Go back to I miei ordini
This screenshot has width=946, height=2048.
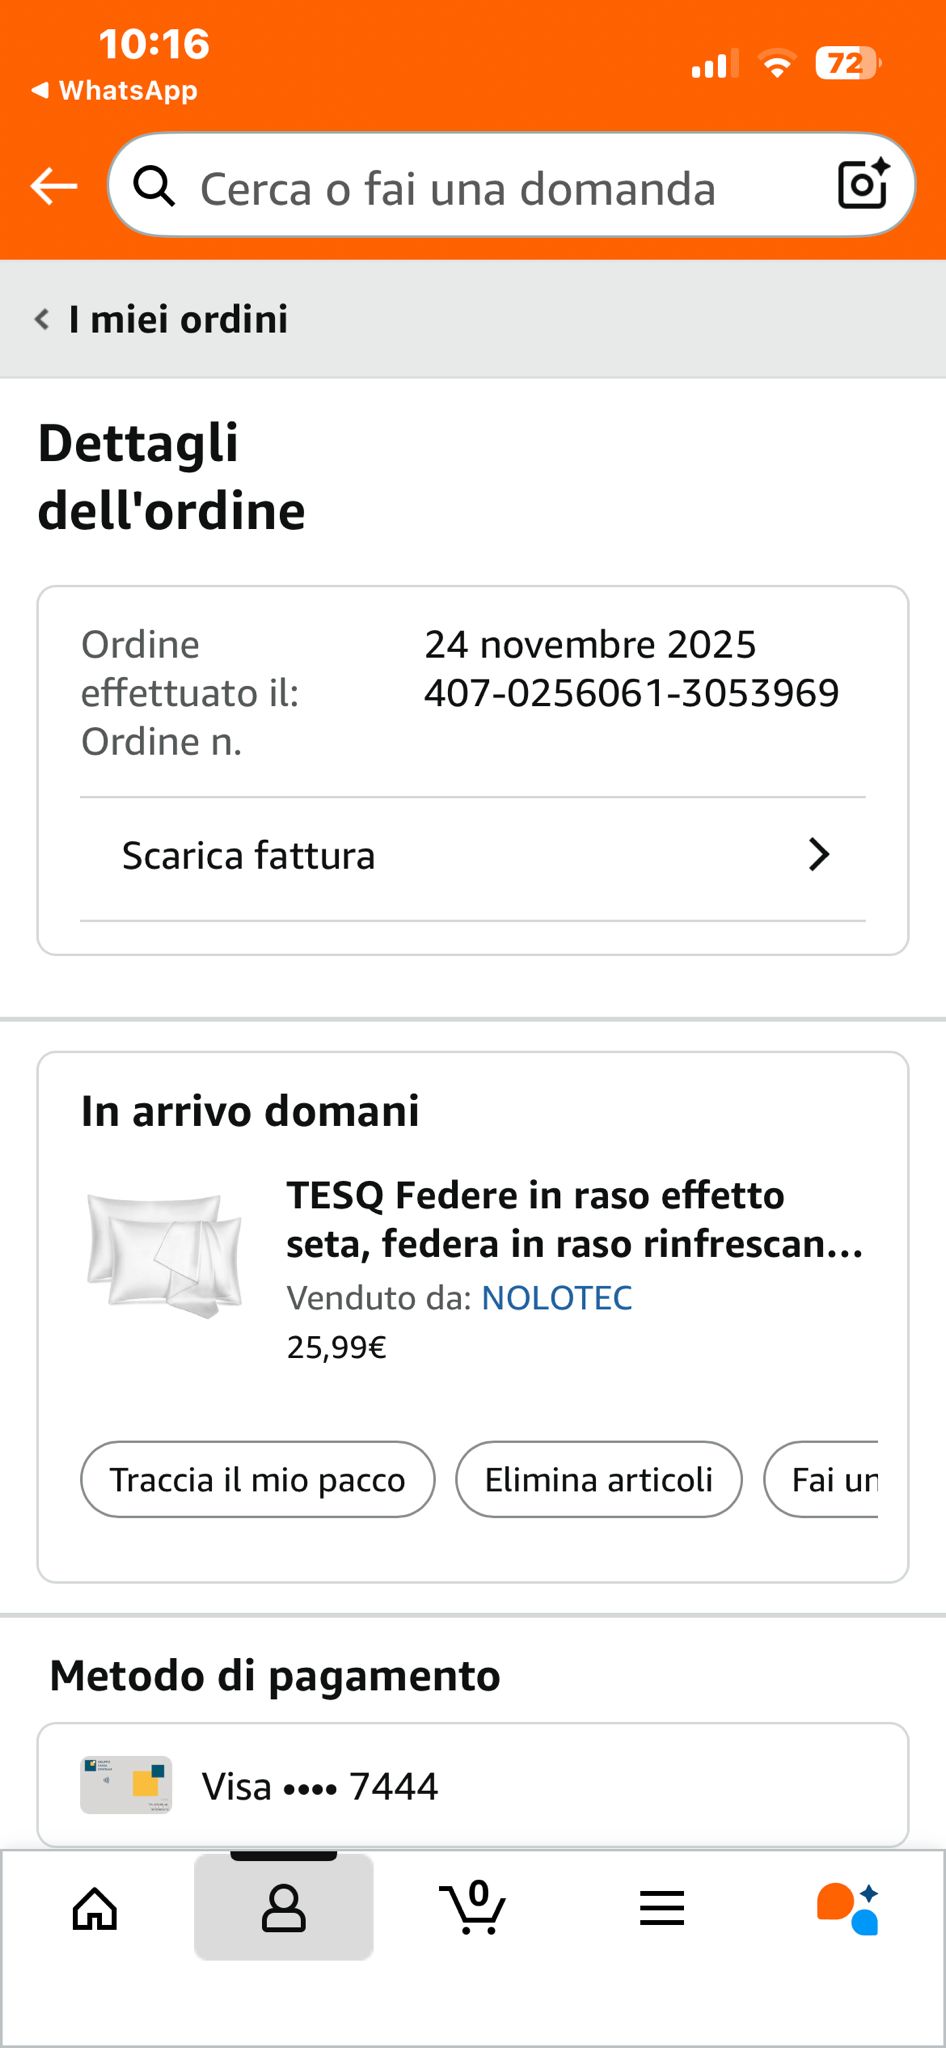[178, 320]
